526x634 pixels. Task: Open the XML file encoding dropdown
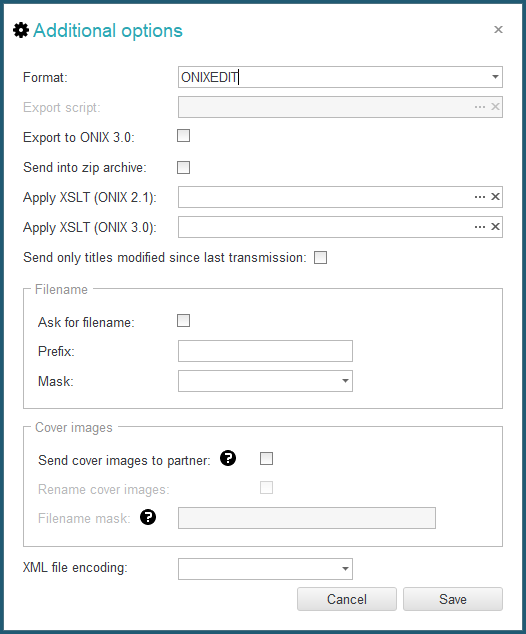(345, 569)
